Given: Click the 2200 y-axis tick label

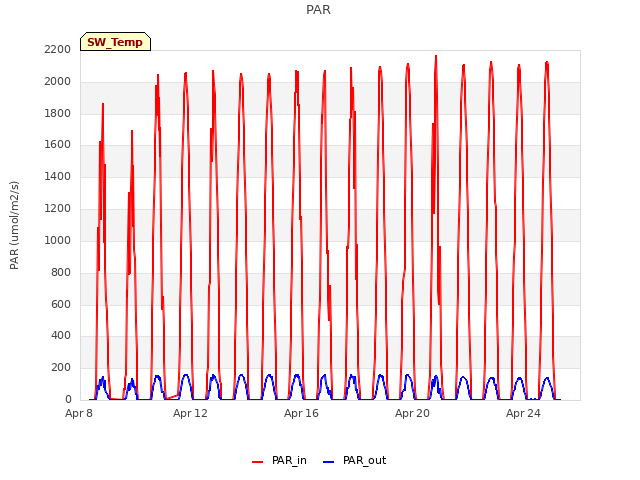Looking at the screenshot, I should coord(58,50).
